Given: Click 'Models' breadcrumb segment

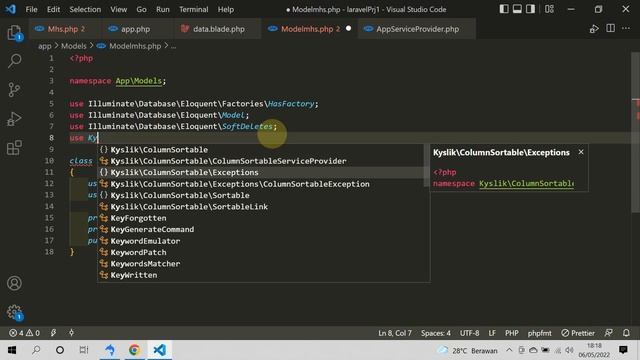Looking at the screenshot, I should (73, 46).
